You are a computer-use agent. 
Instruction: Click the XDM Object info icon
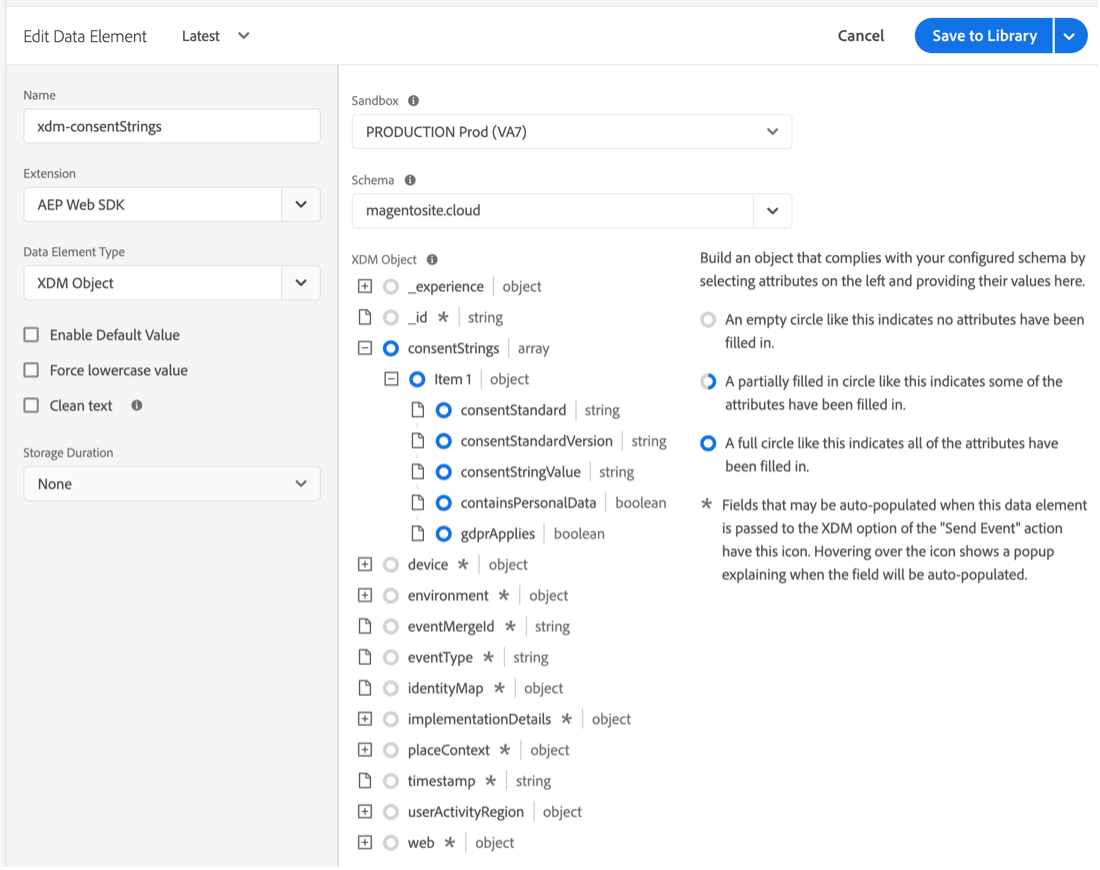pyautogui.click(x=432, y=260)
